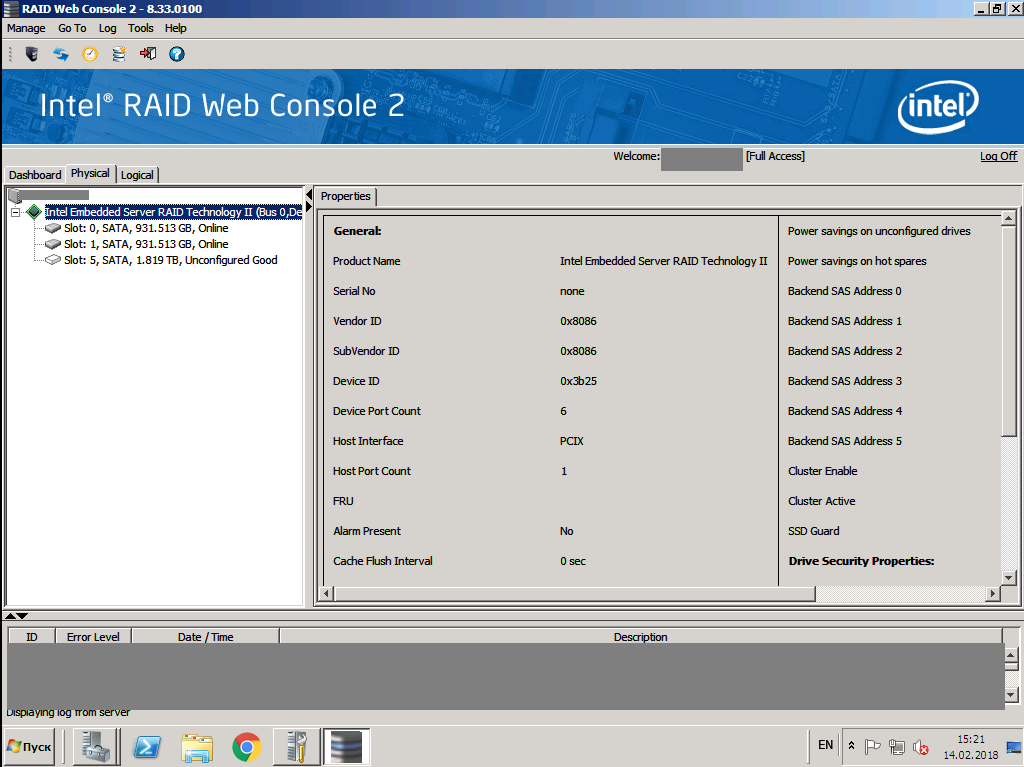Click the Log Off link

point(999,156)
